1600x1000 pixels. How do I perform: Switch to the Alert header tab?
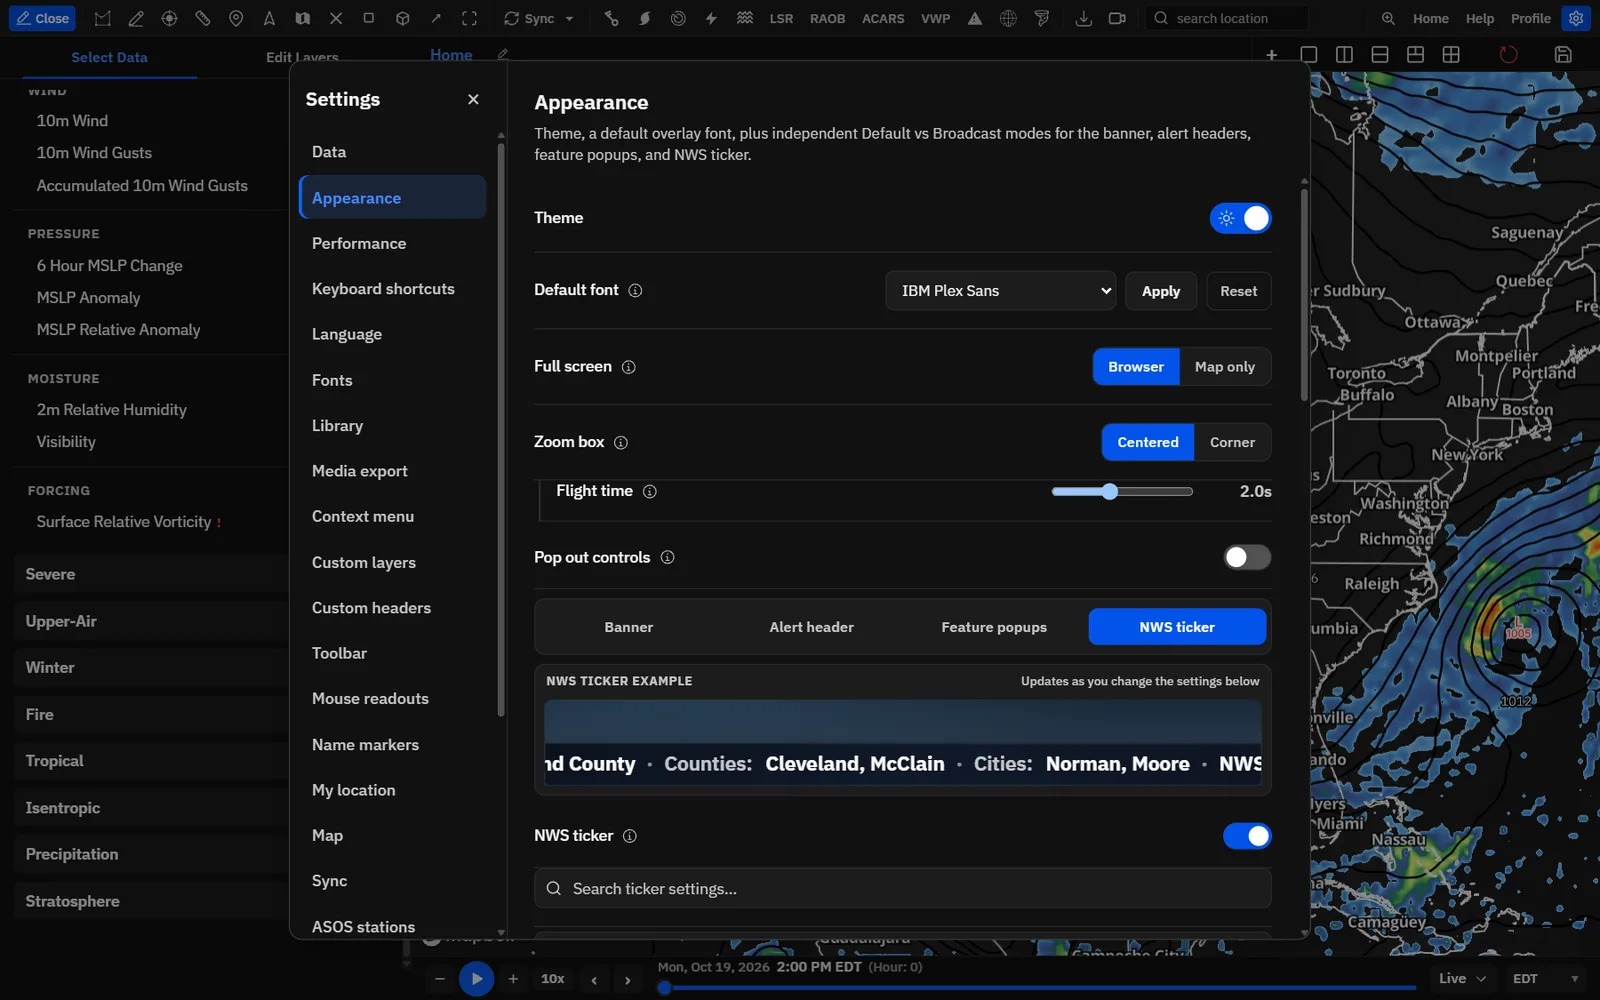[x=812, y=627]
